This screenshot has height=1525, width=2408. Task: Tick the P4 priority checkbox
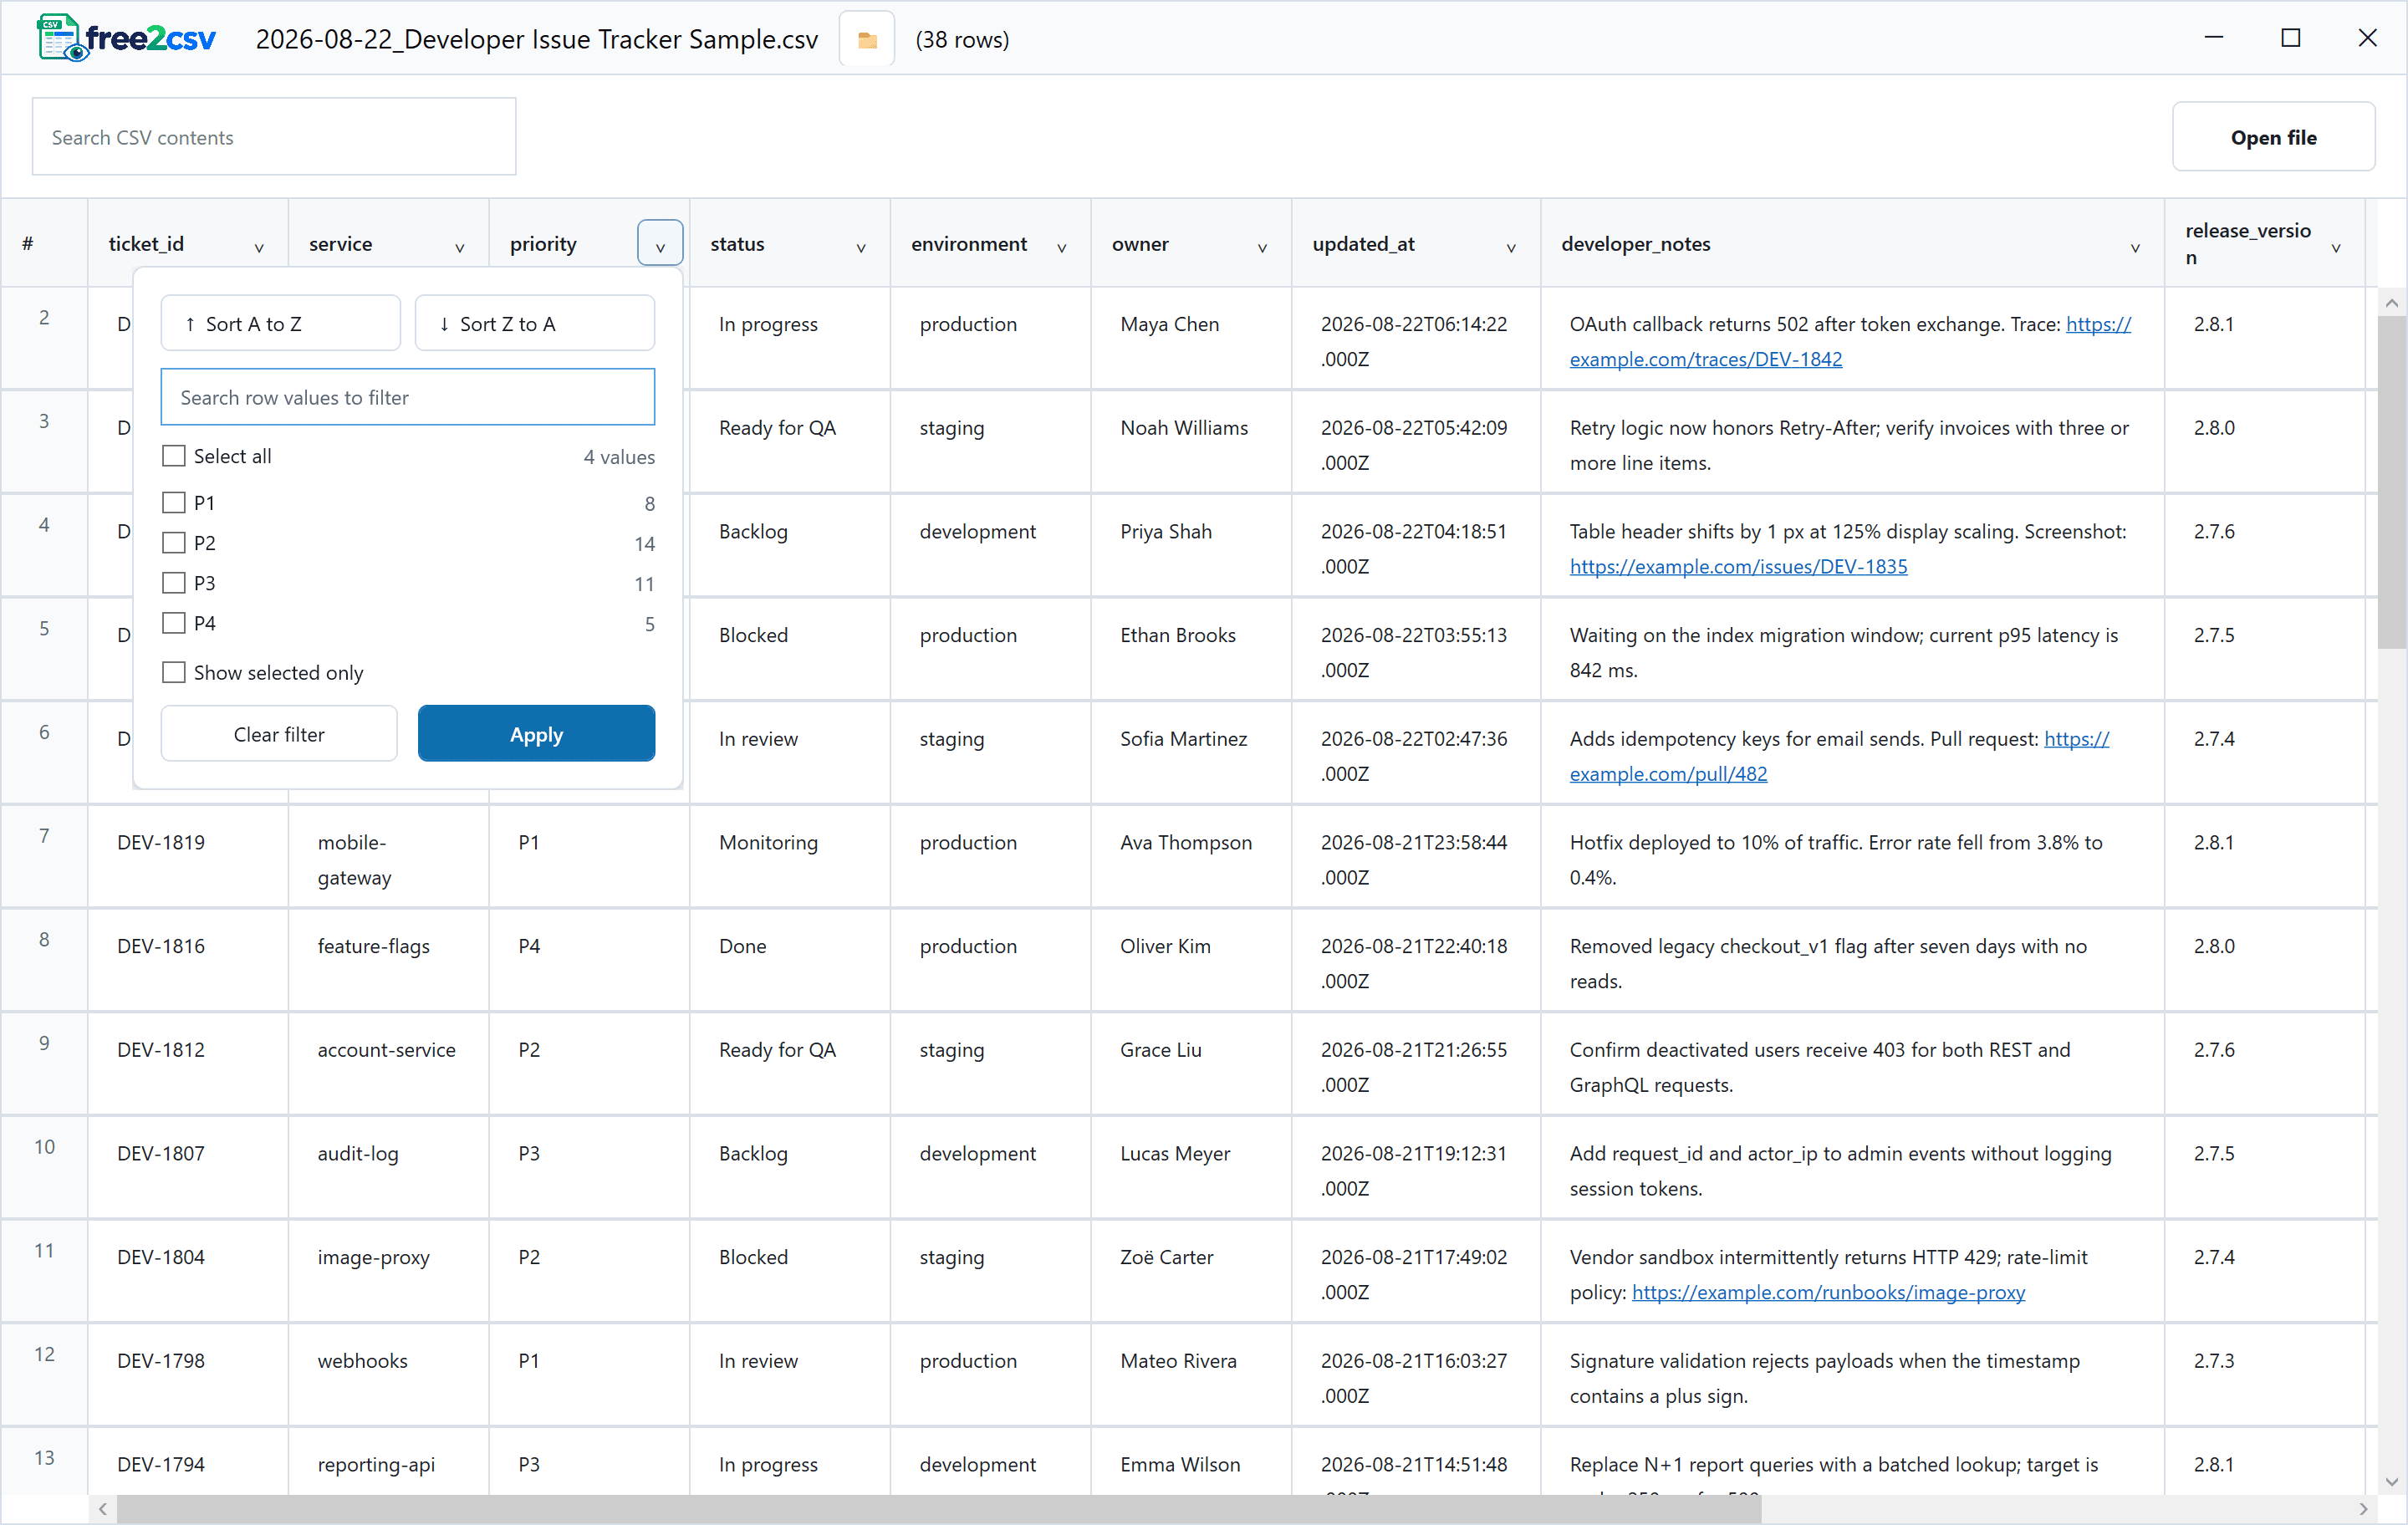click(x=174, y=623)
